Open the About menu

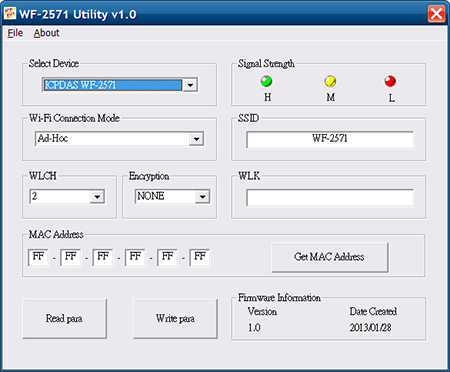click(46, 33)
